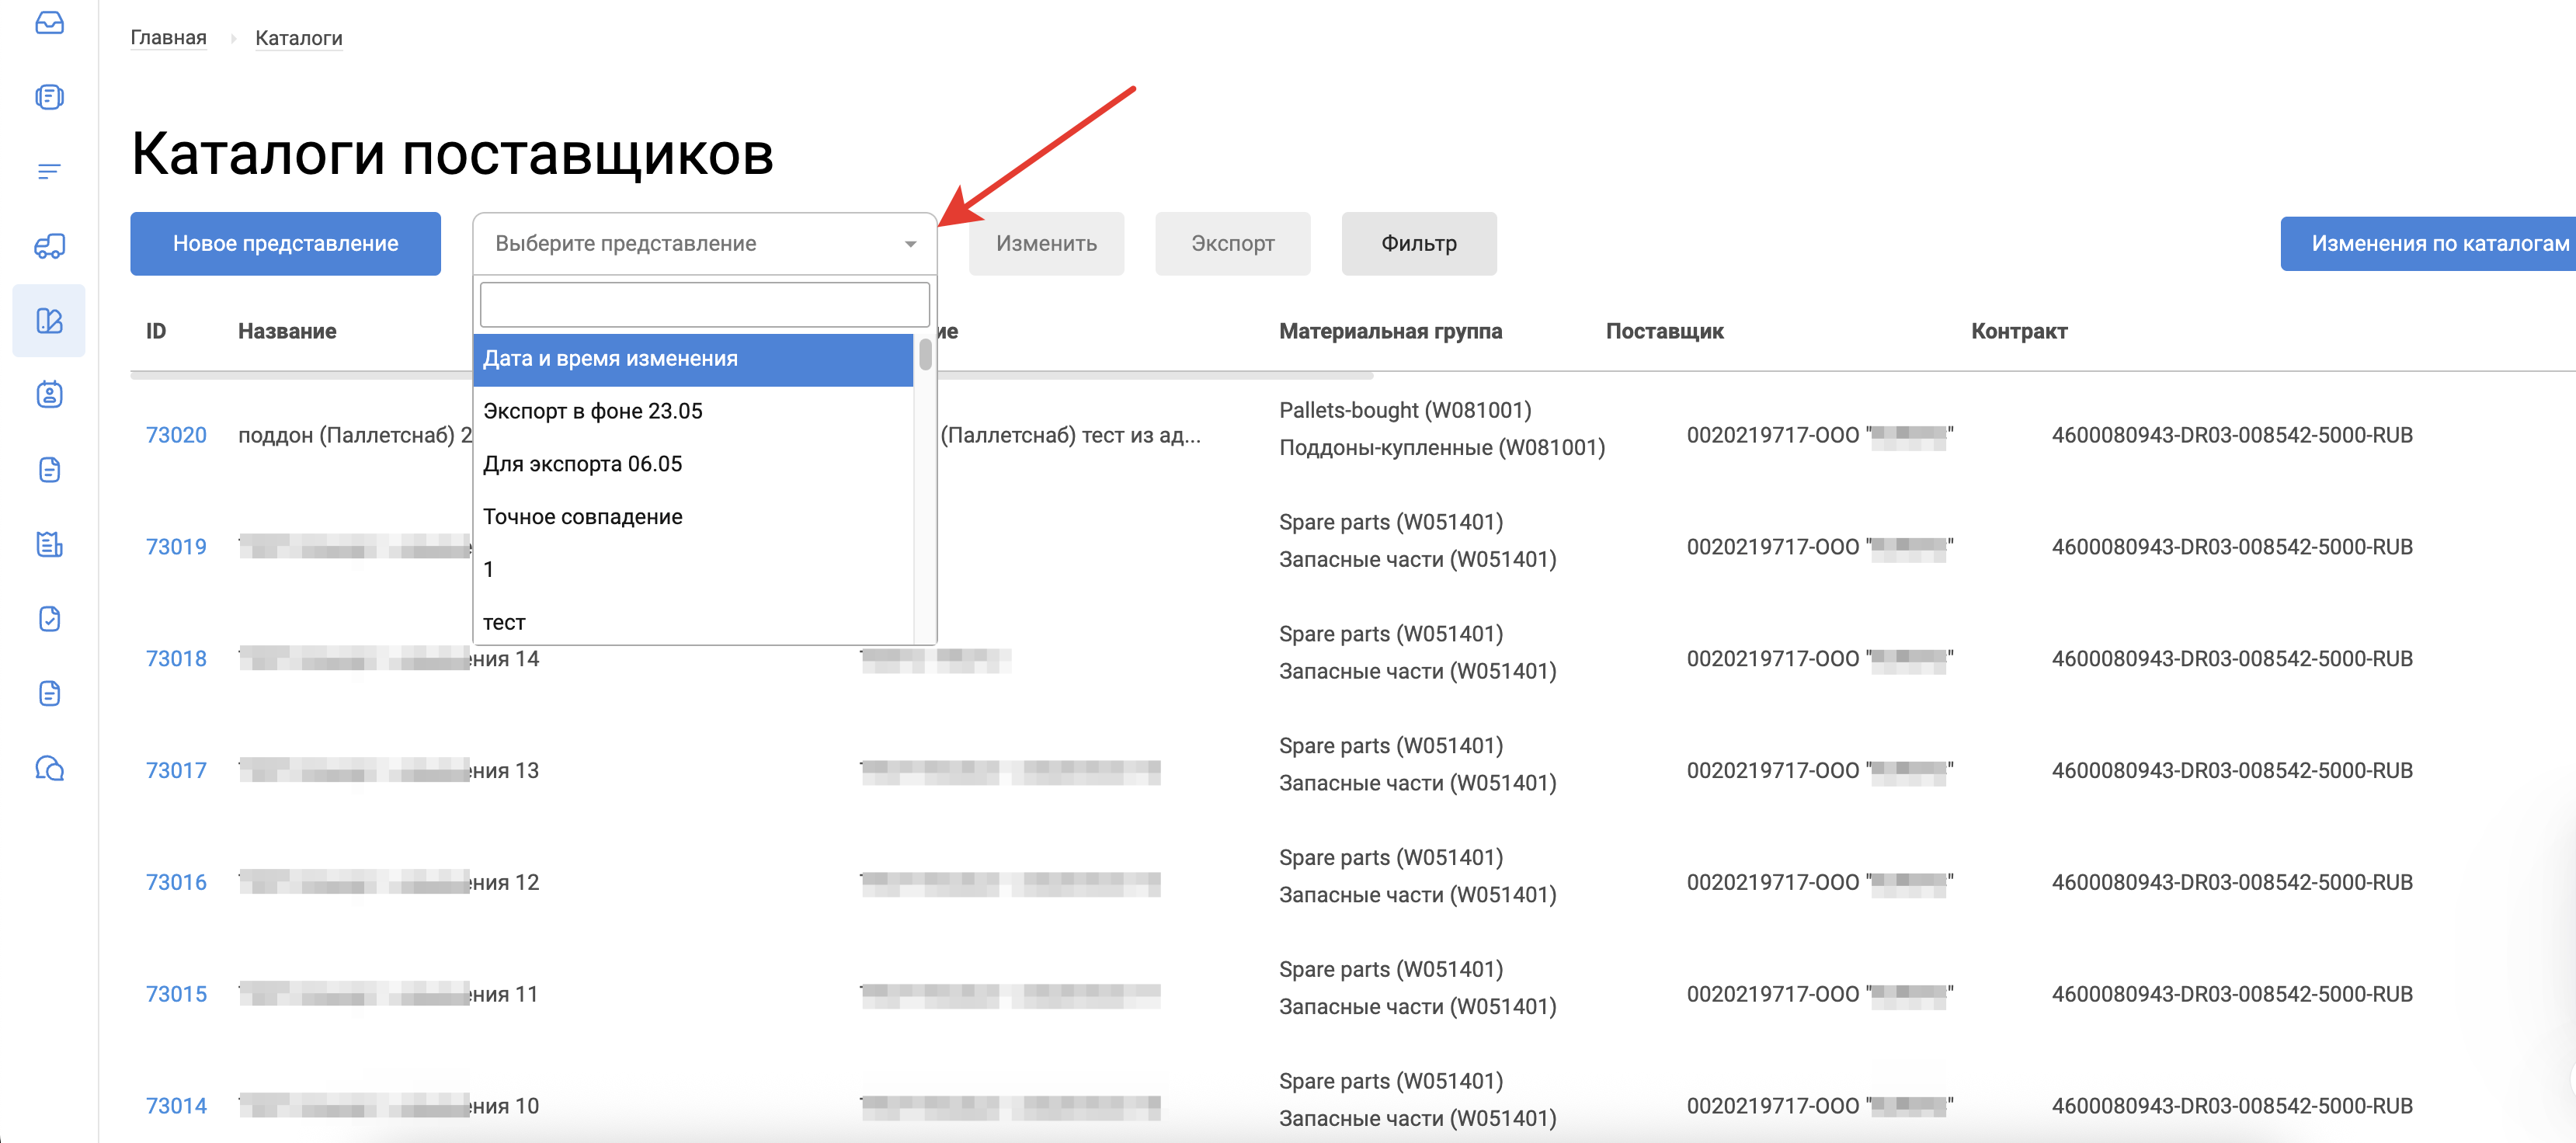Screen dimensions: 2576x1143
Task: Click the contact badge sidebar icon
Action: tap(49, 395)
